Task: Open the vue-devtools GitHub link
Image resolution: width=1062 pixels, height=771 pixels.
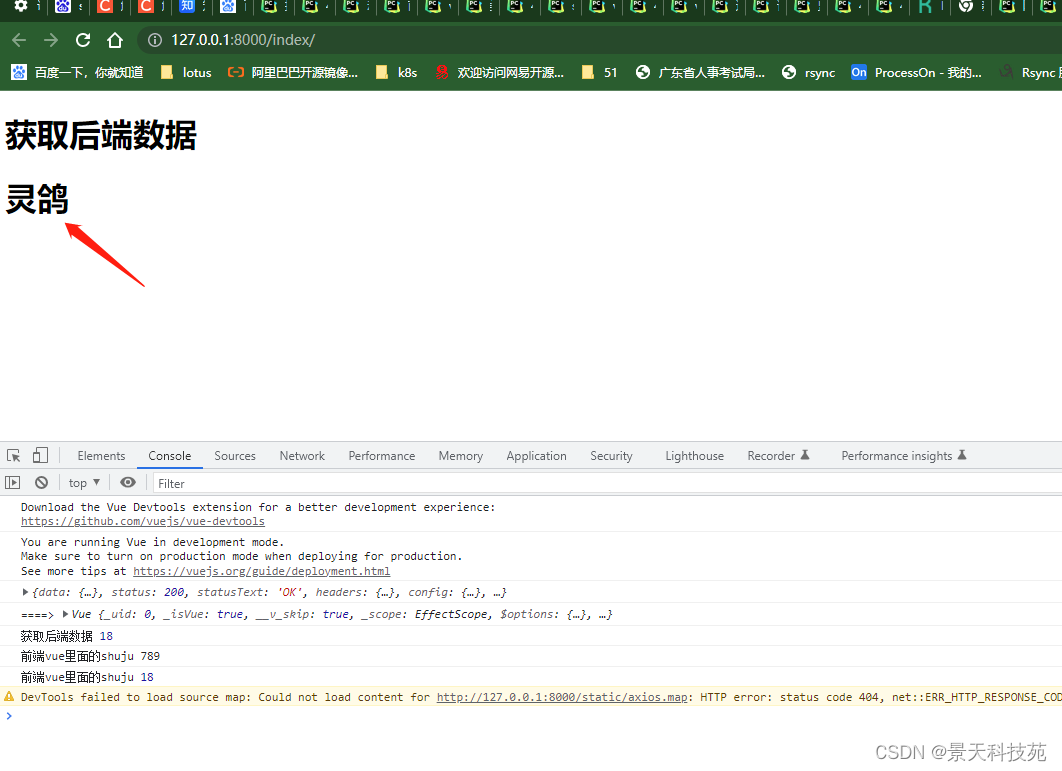Action: tap(143, 521)
